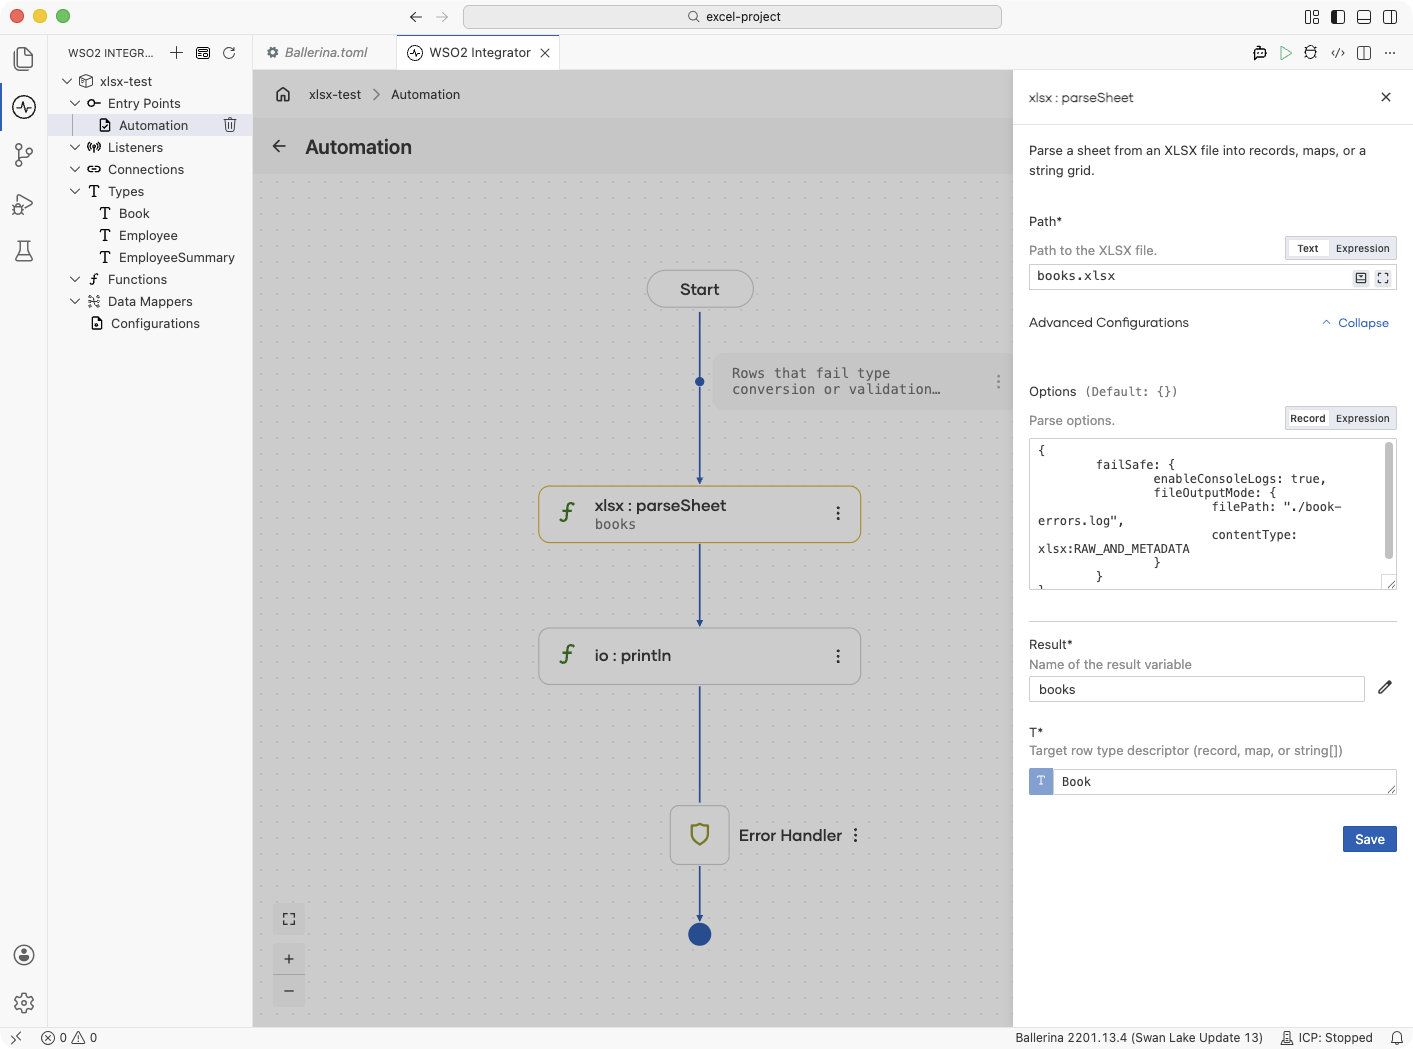The height and width of the screenshot is (1049, 1413).
Task: Switch to the Ballerina.toml tab
Action: pyautogui.click(x=325, y=53)
